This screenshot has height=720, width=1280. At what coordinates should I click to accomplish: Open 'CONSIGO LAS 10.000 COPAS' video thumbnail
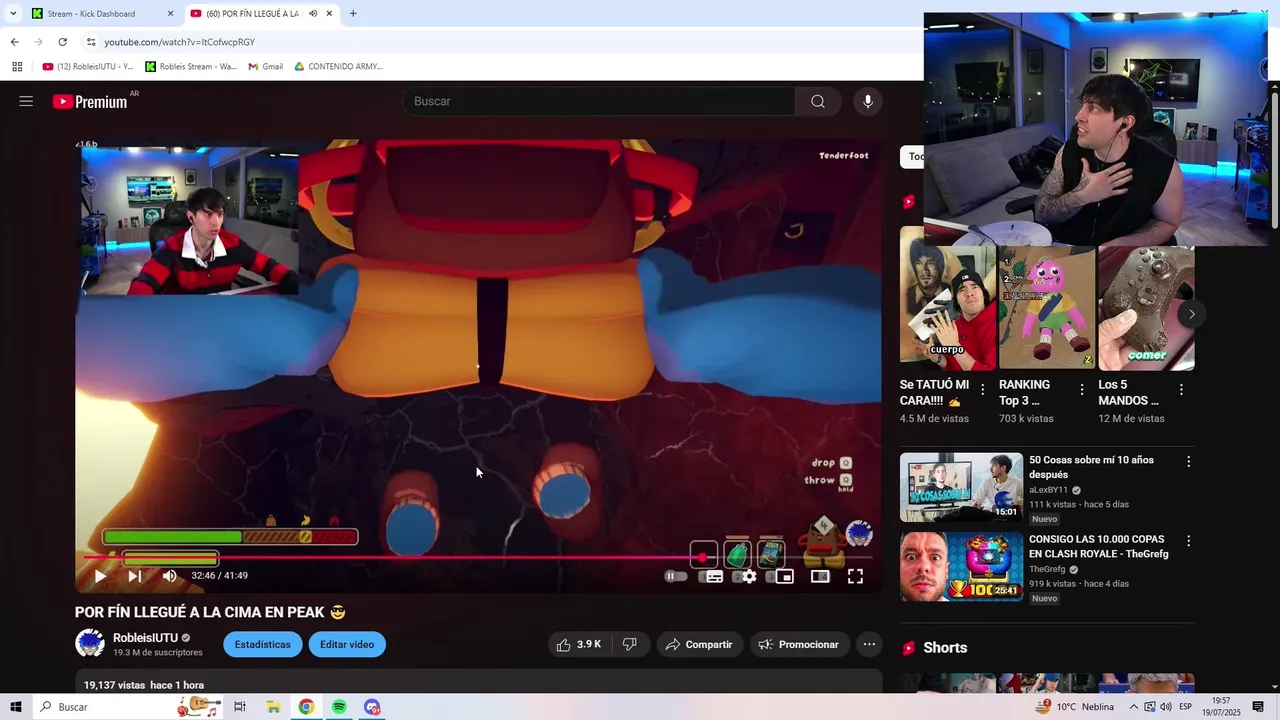coord(961,566)
